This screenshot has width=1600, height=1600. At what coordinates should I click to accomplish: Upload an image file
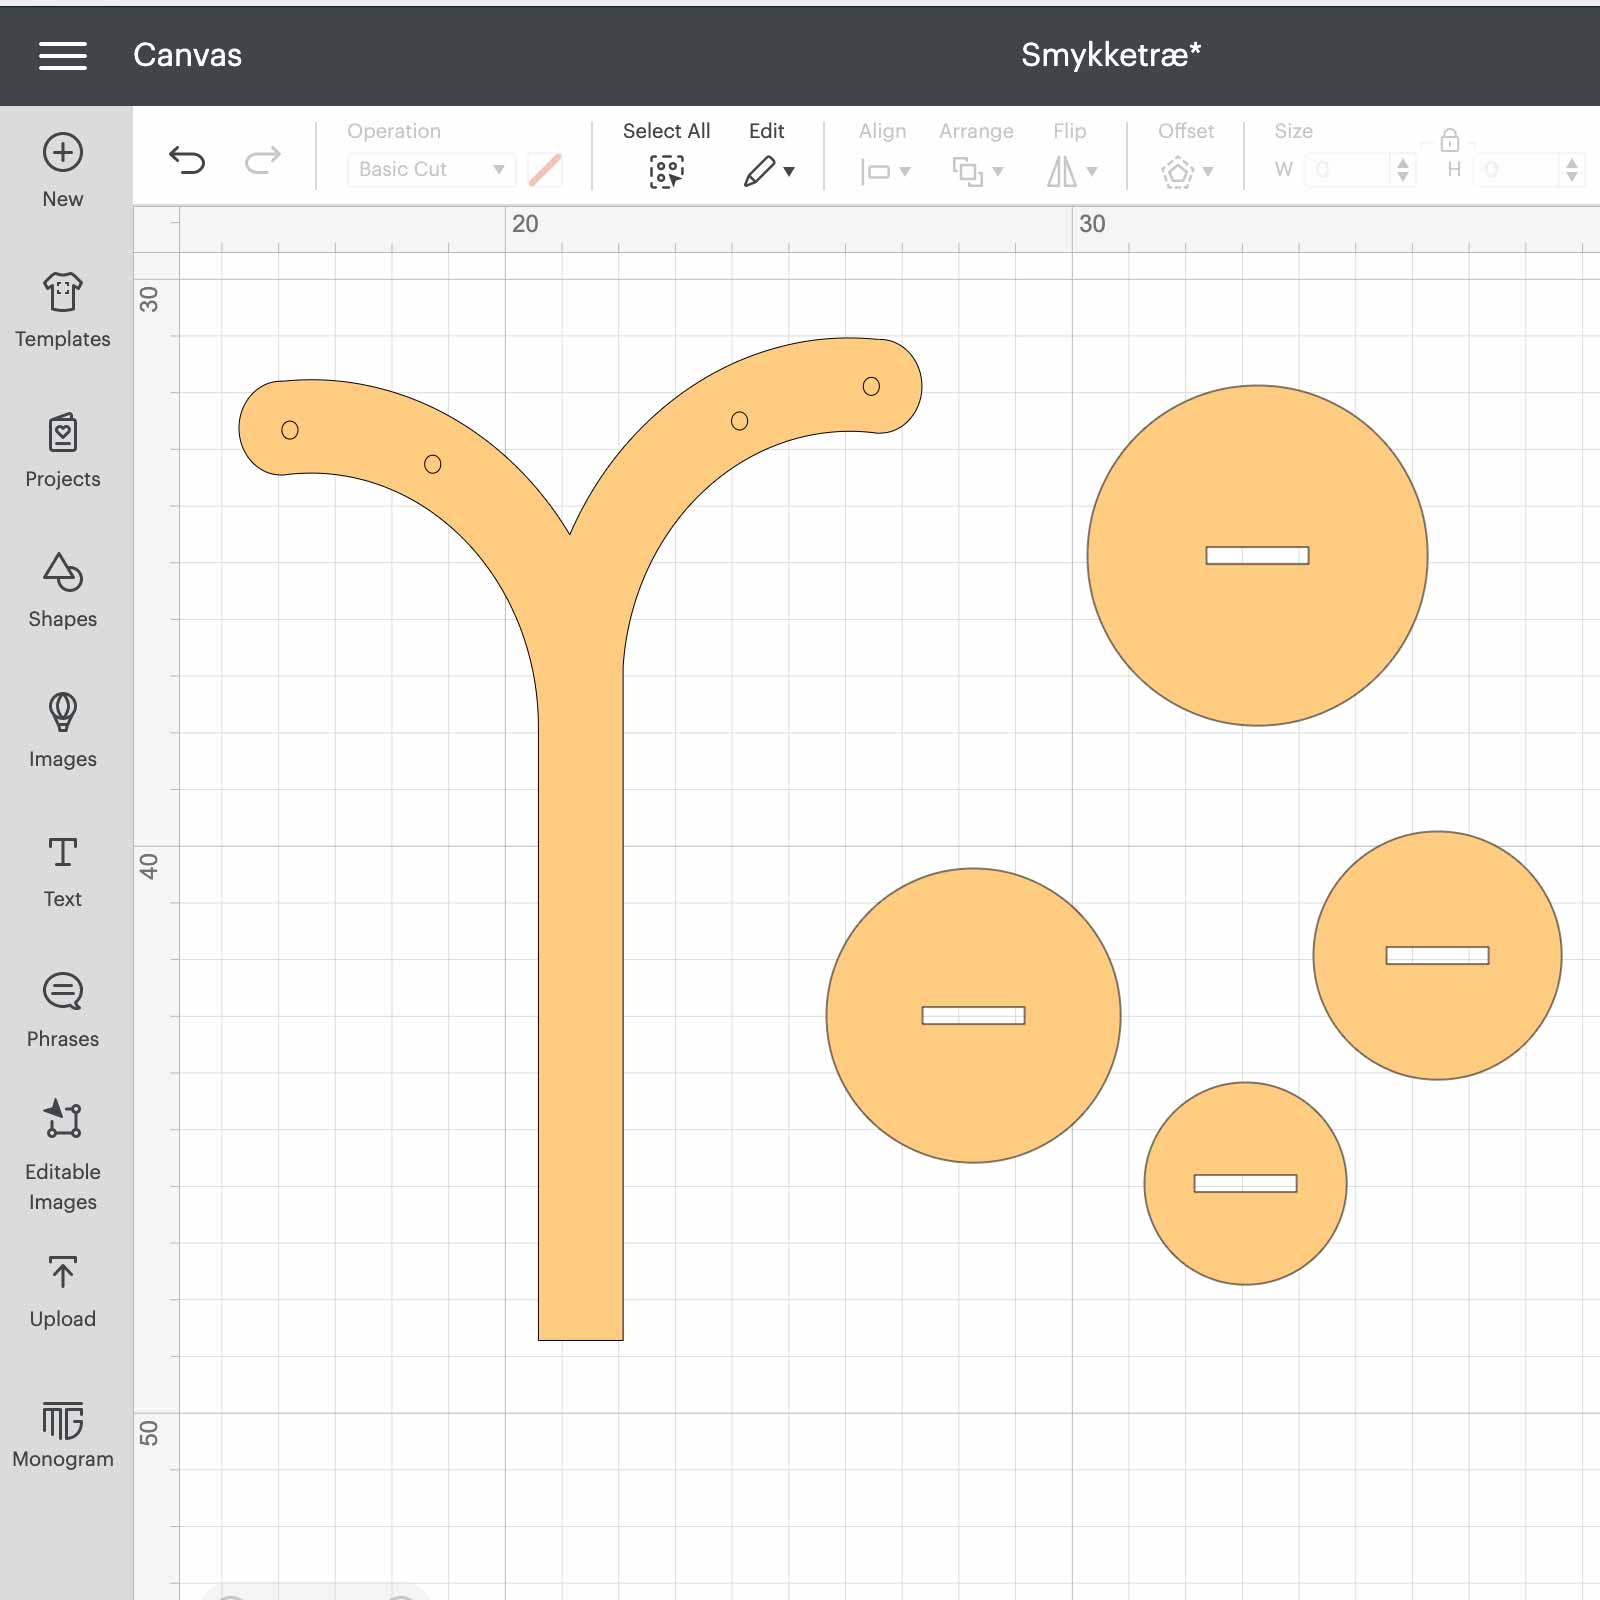(x=62, y=1292)
